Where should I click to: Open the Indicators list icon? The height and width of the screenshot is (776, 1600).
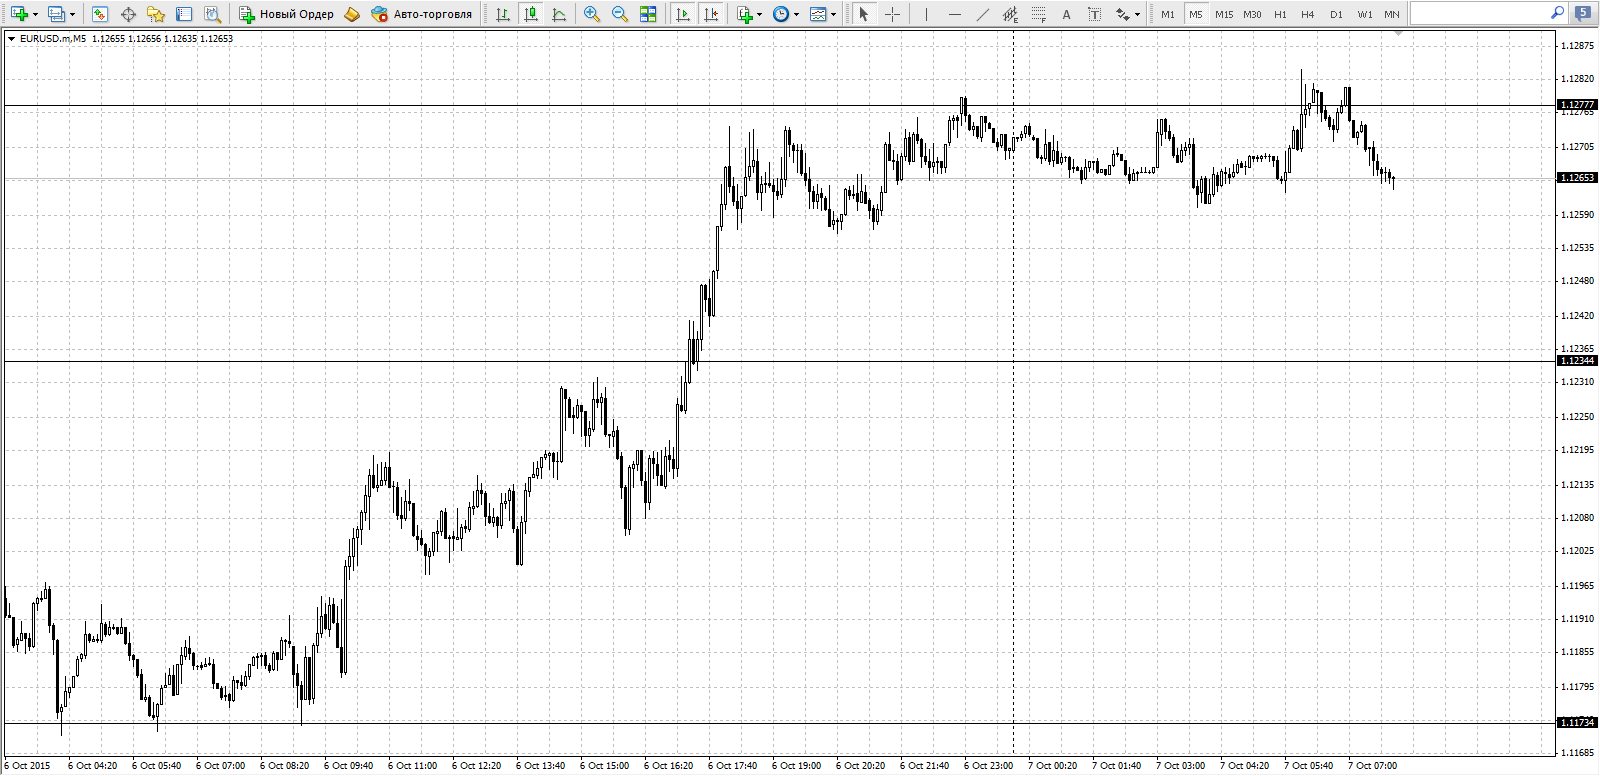(744, 14)
